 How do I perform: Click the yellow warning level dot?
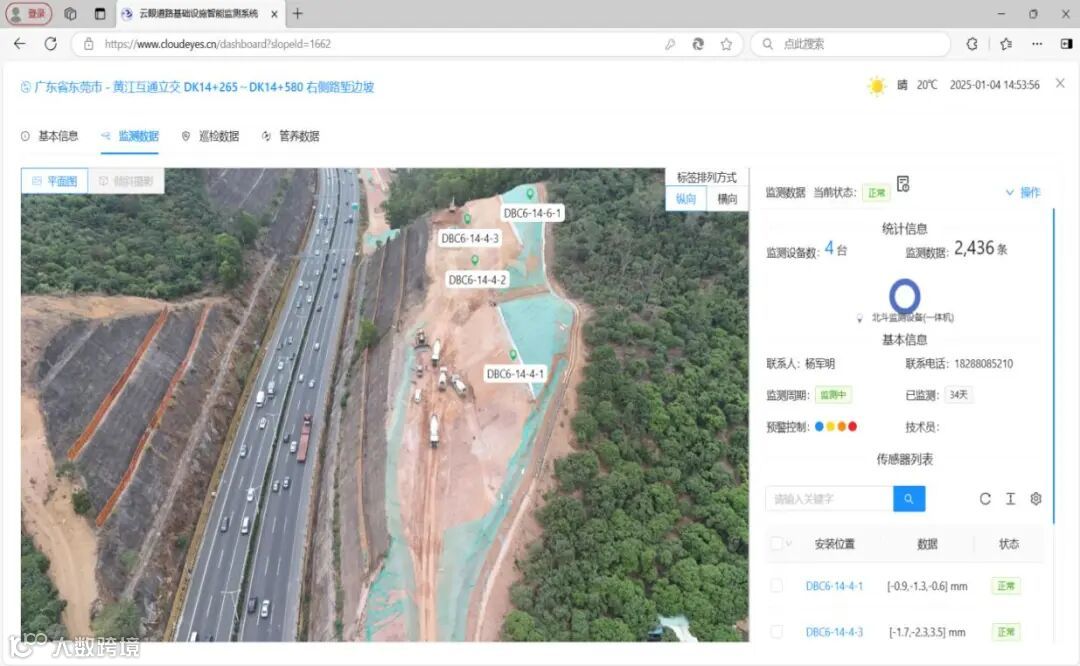tap(830, 426)
